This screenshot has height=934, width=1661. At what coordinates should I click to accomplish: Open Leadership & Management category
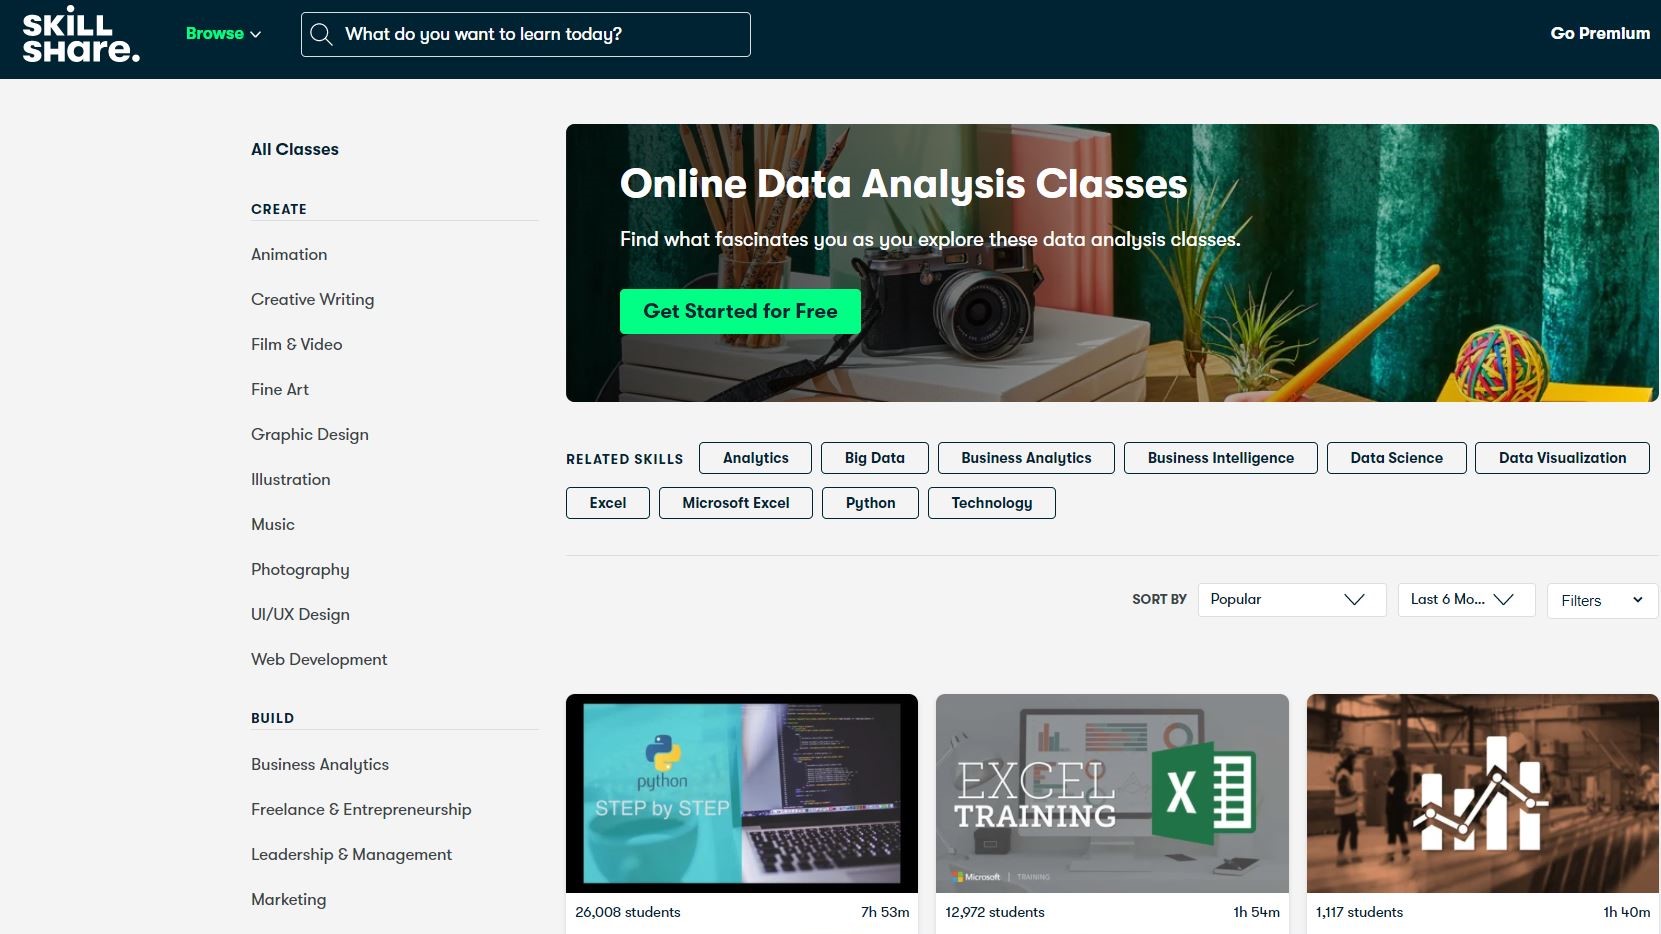coord(351,854)
